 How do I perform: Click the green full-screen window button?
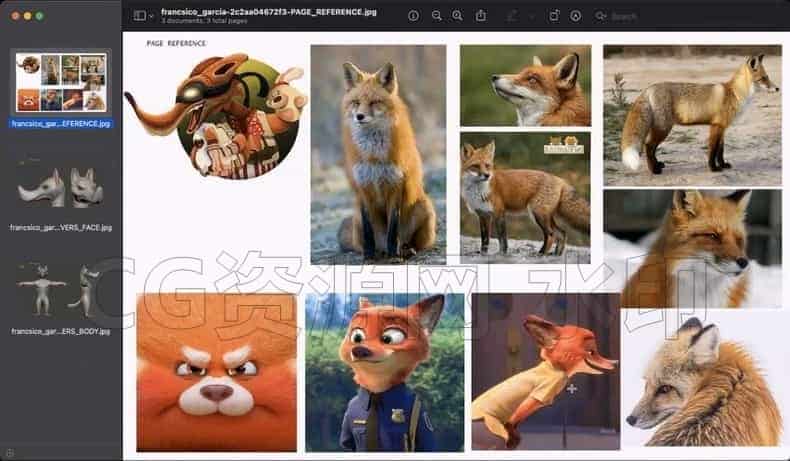(39, 16)
